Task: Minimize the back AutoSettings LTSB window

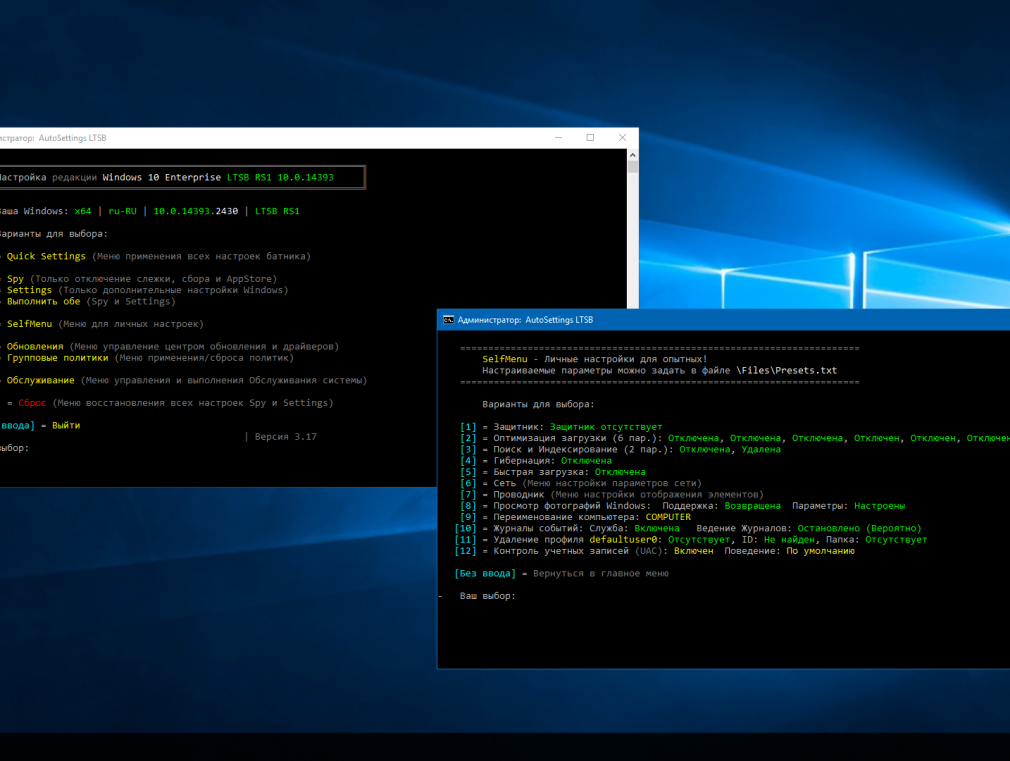Action: click(x=558, y=137)
